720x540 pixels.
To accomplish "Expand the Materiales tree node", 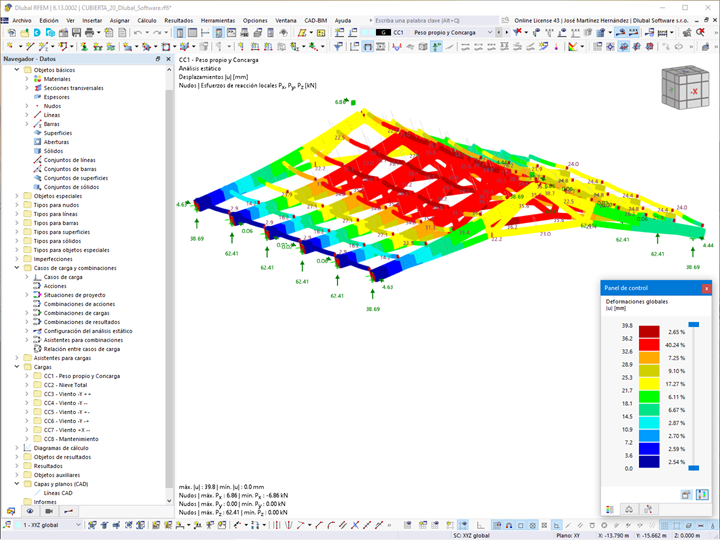I will tap(27, 79).
